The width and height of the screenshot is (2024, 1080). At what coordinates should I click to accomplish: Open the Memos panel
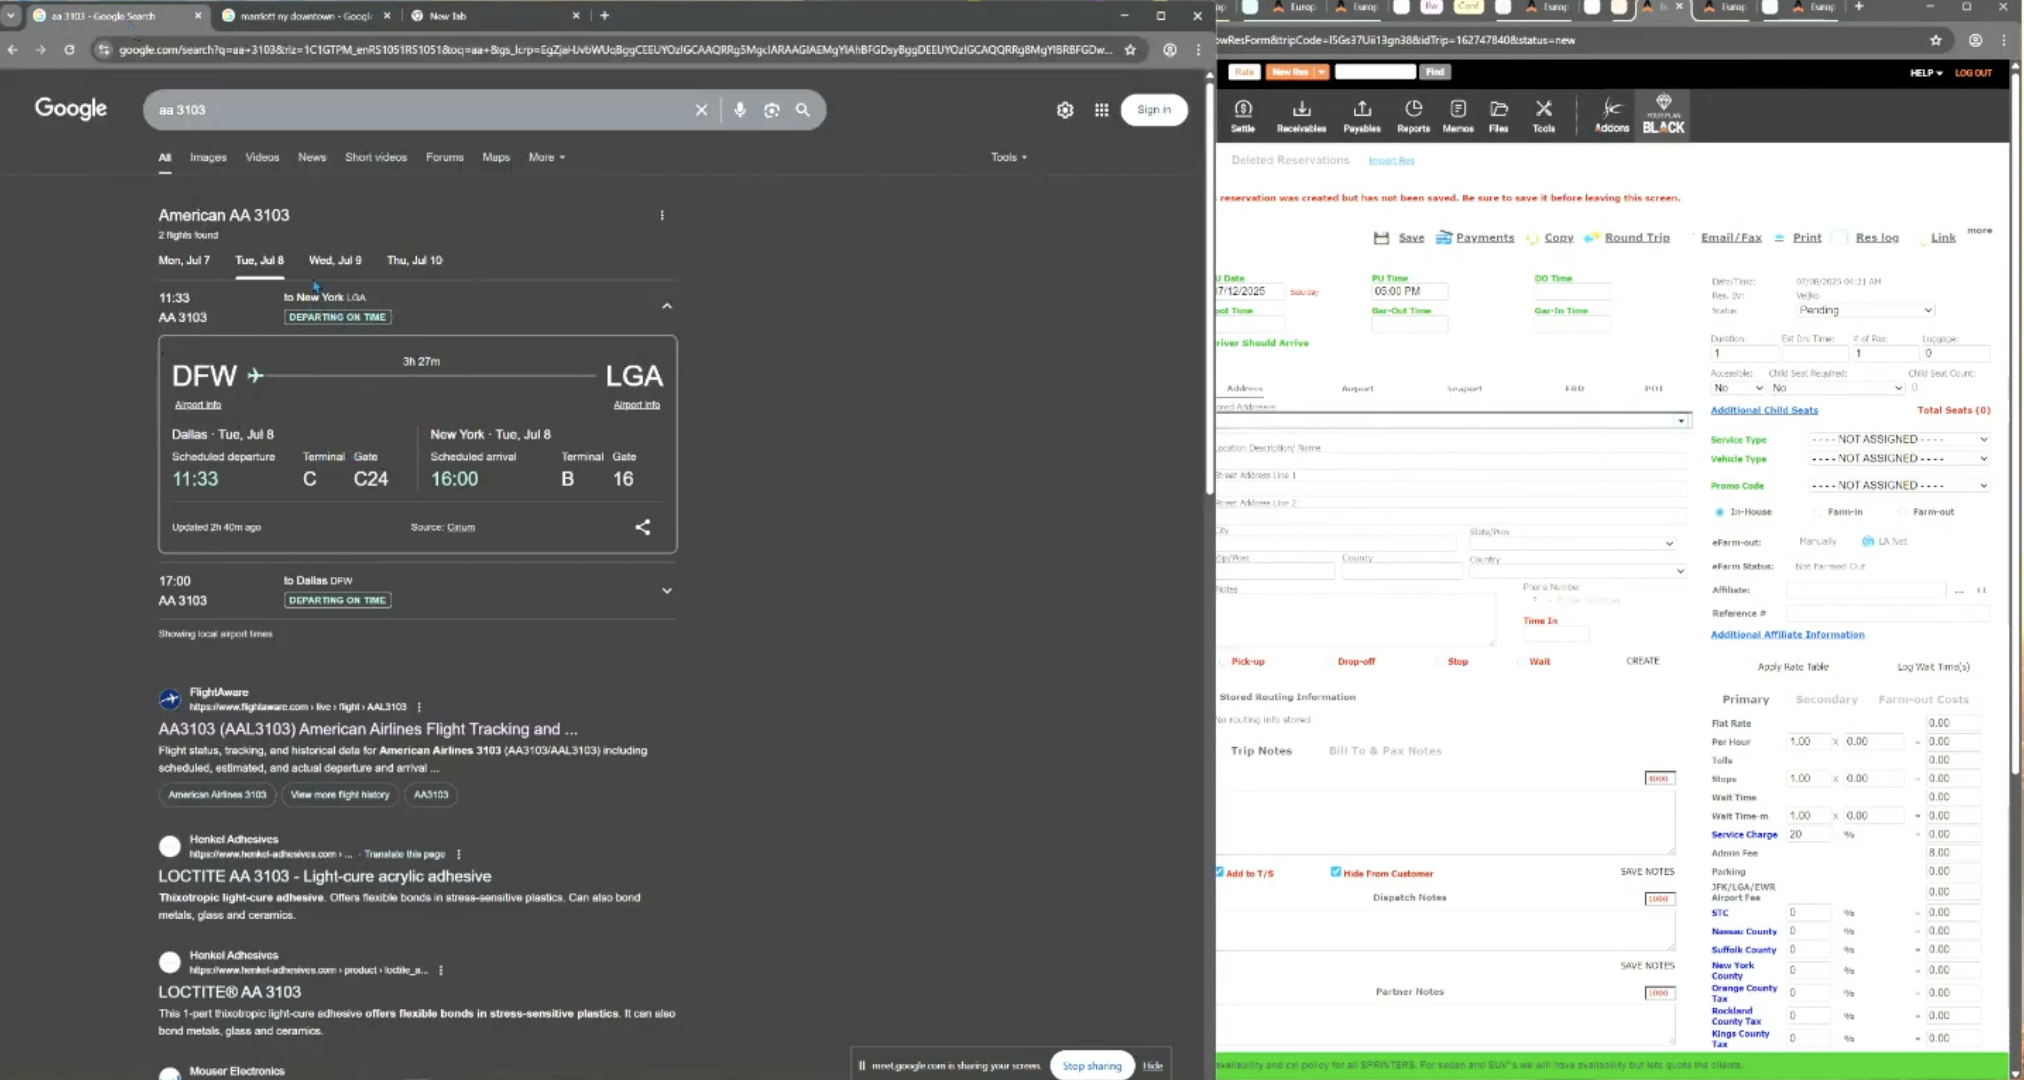pyautogui.click(x=1456, y=114)
